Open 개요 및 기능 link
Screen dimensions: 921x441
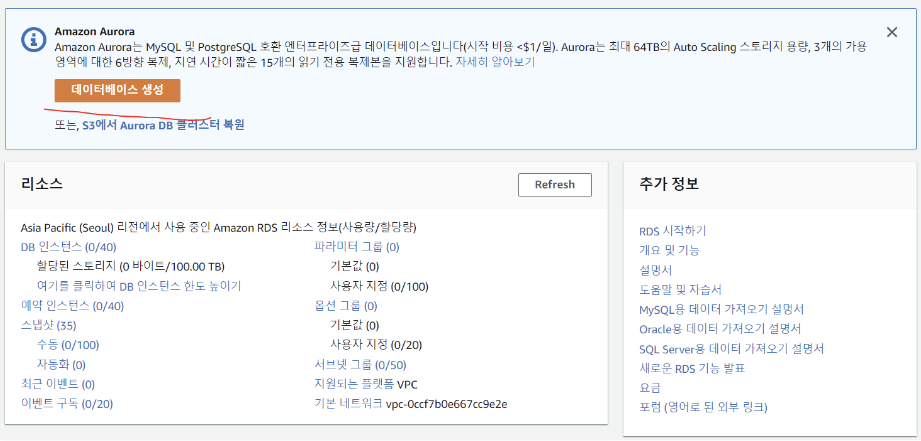point(669,250)
